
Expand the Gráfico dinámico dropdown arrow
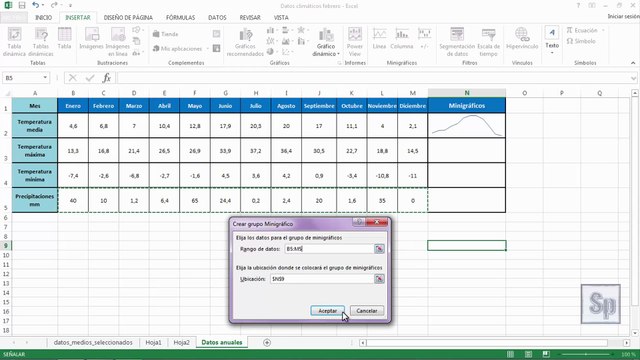(x=338, y=54)
